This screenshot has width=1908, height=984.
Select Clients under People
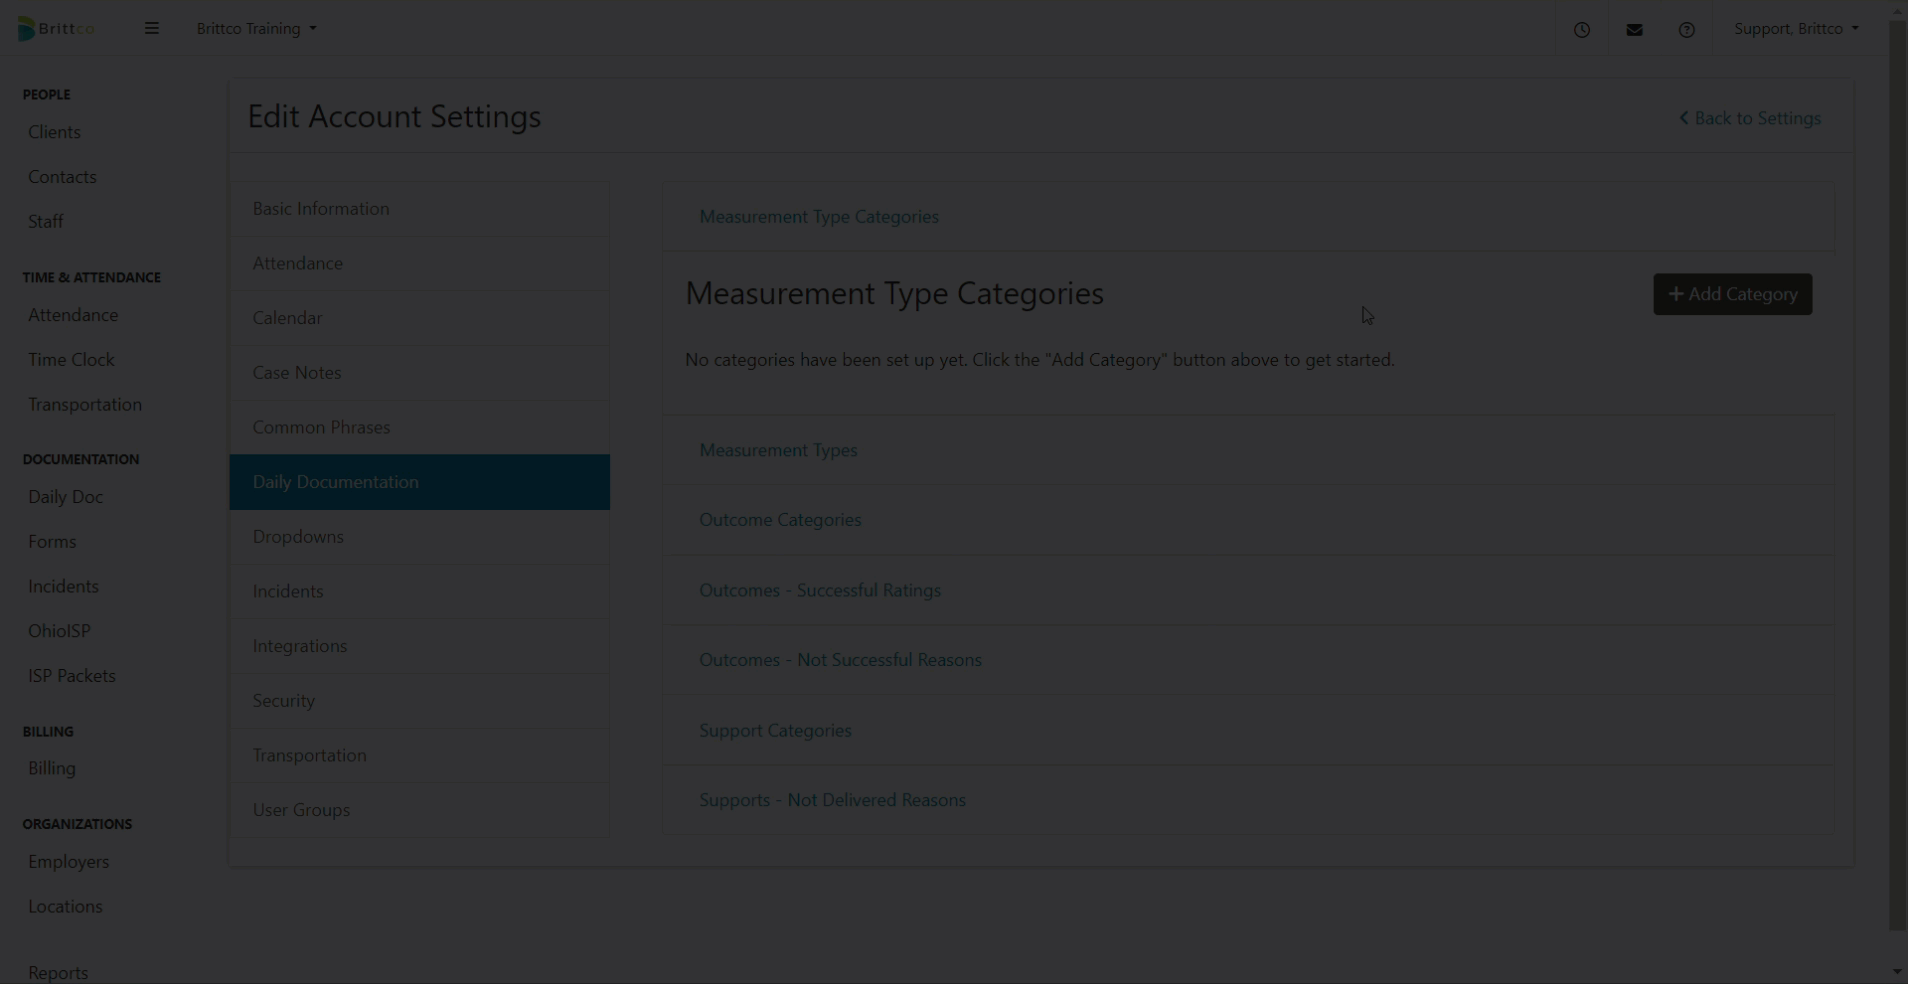click(x=54, y=131)
